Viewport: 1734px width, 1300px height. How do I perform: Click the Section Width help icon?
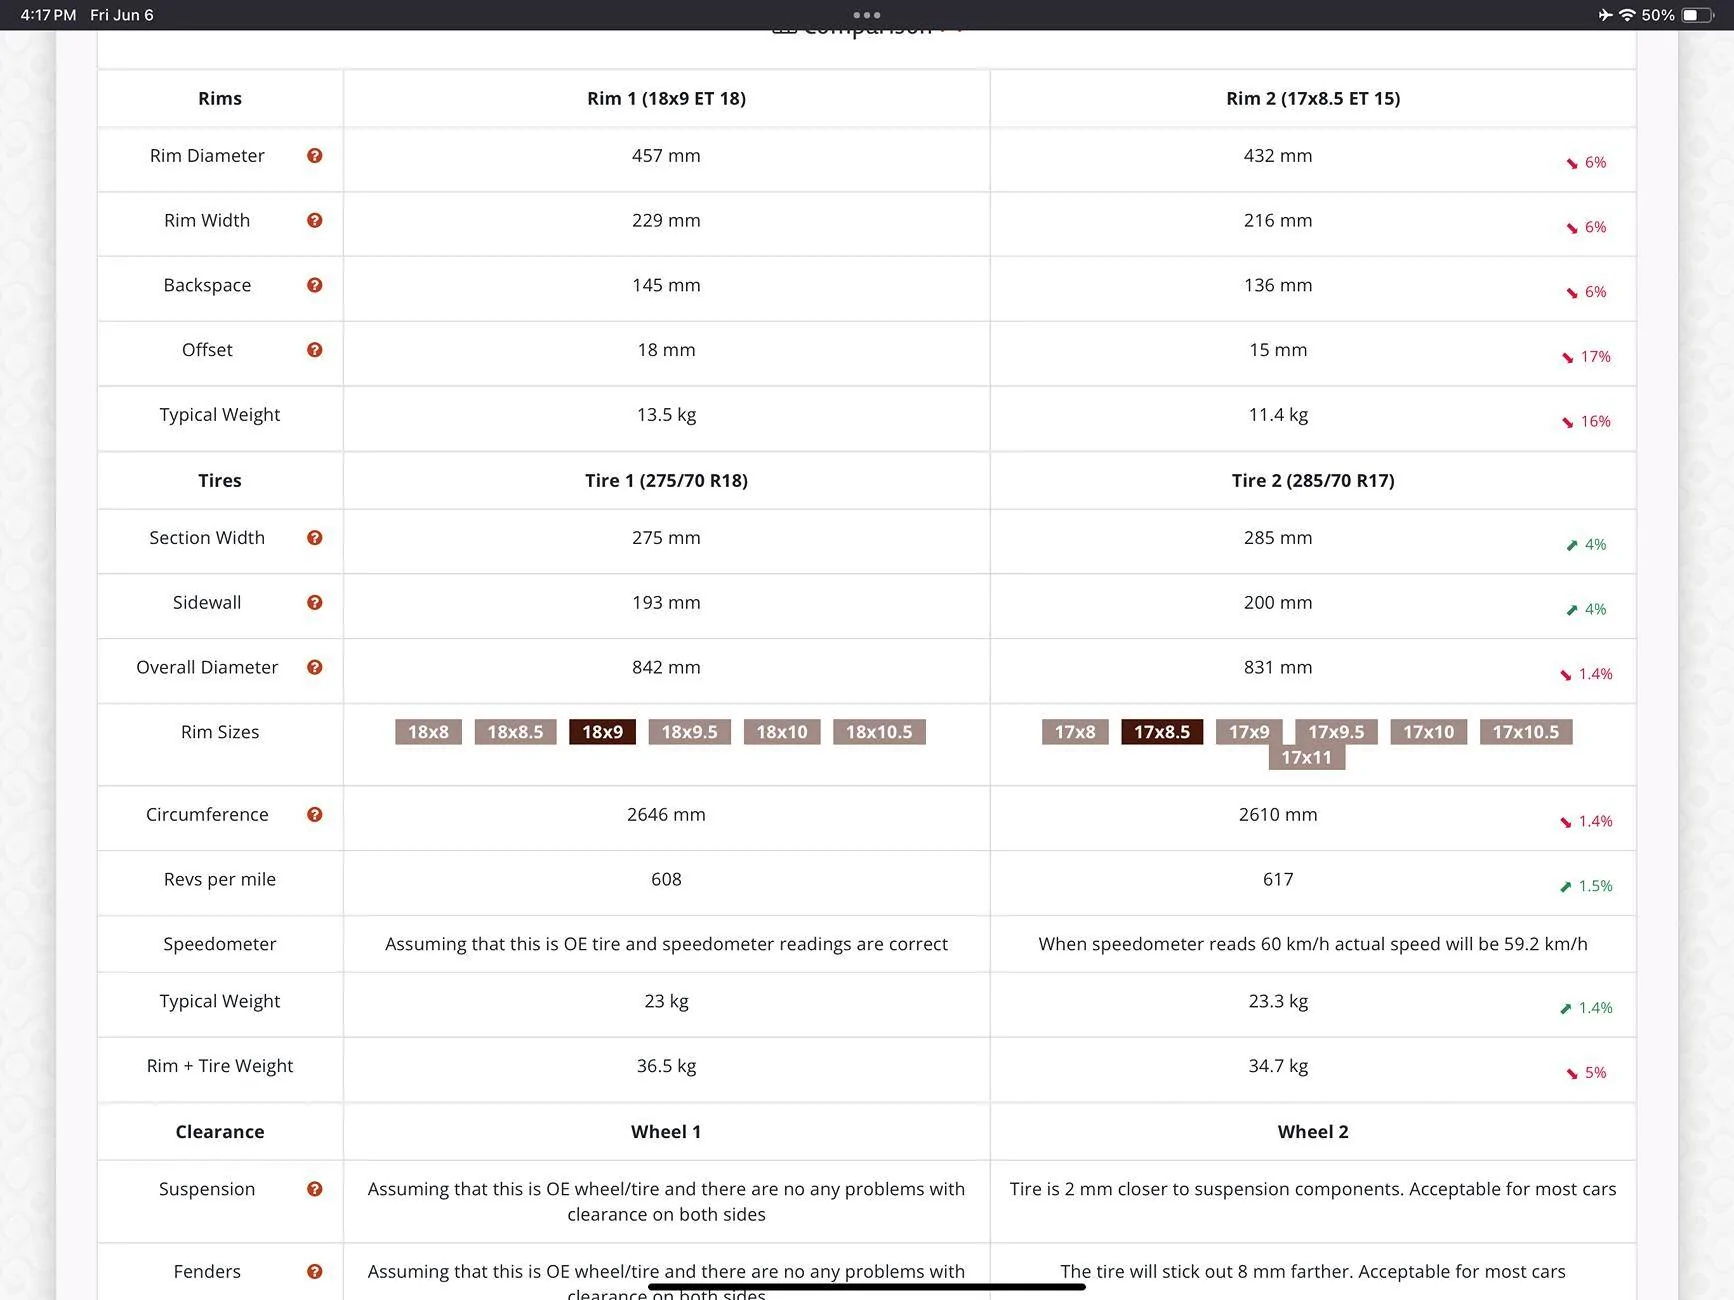[314, 538]
